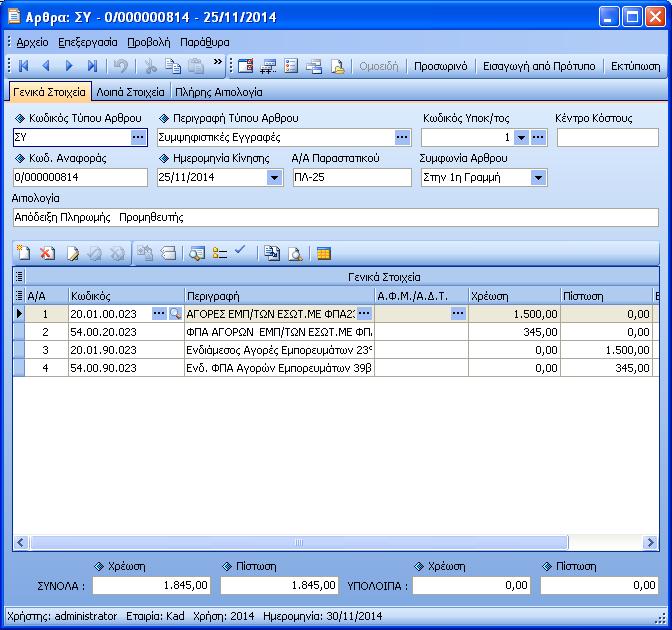
Task: Click the Προσωρινό button
Action: click(x=440, y=66)
